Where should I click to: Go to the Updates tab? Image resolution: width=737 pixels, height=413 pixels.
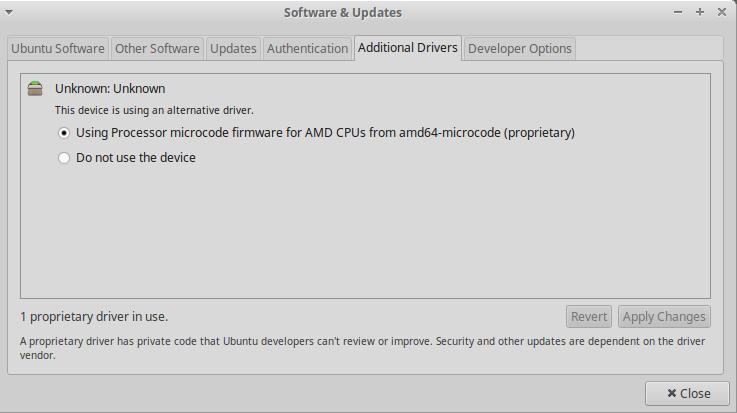233,48
